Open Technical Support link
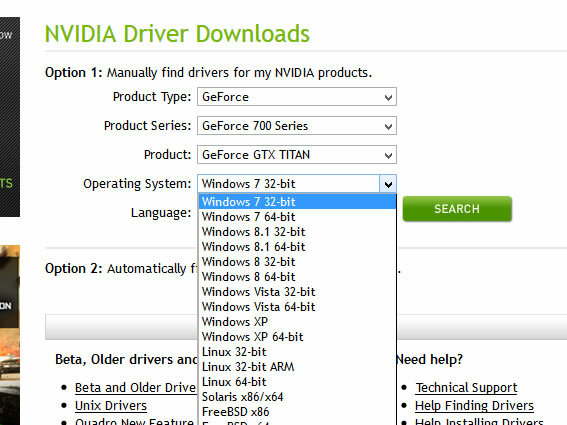This screenshot has height=425, width=567. point(466,387)
